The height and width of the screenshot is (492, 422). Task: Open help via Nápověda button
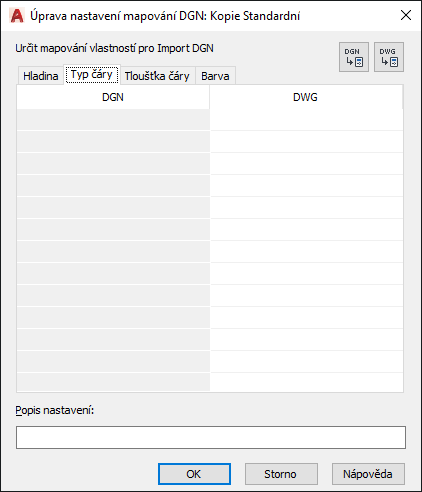pos(368,474)
